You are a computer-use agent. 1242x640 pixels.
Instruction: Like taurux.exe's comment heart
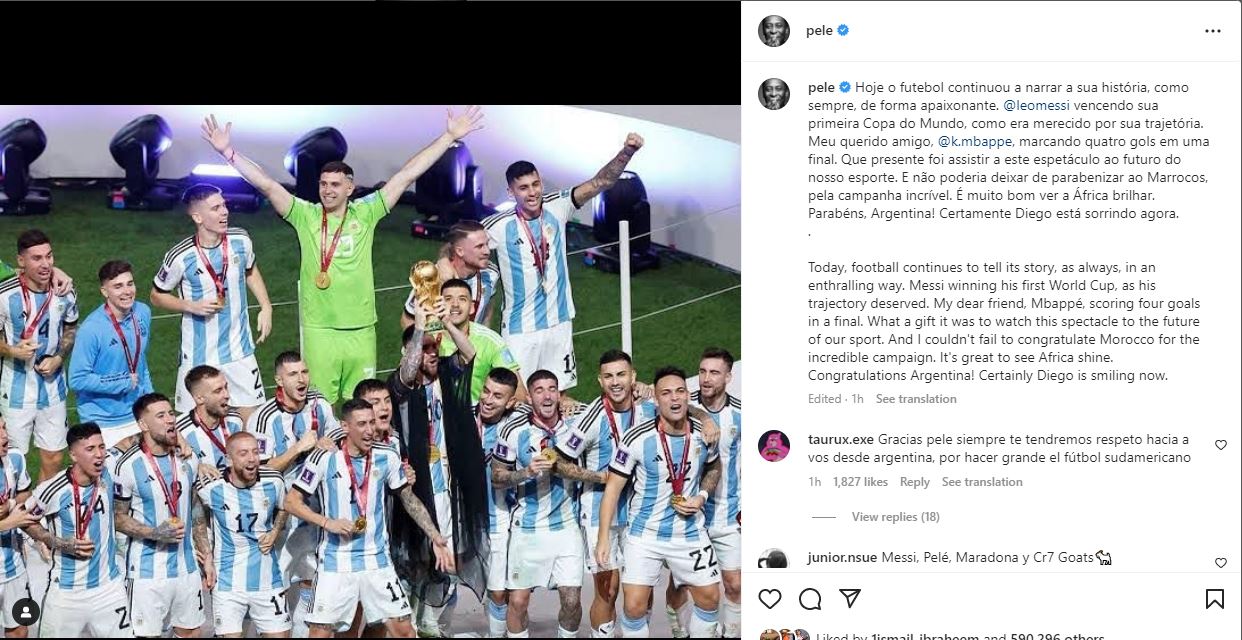[1221, 445]
